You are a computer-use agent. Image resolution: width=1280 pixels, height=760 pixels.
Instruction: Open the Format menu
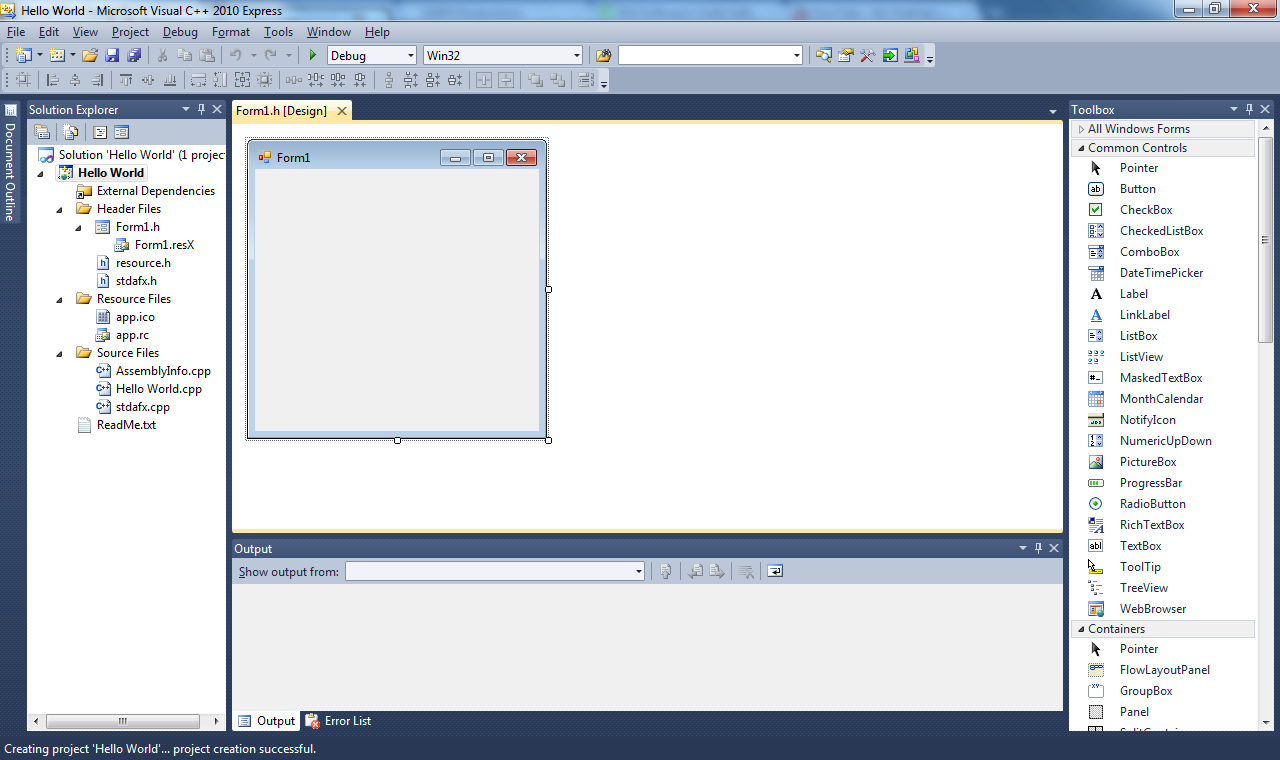[x=231, y=32]
